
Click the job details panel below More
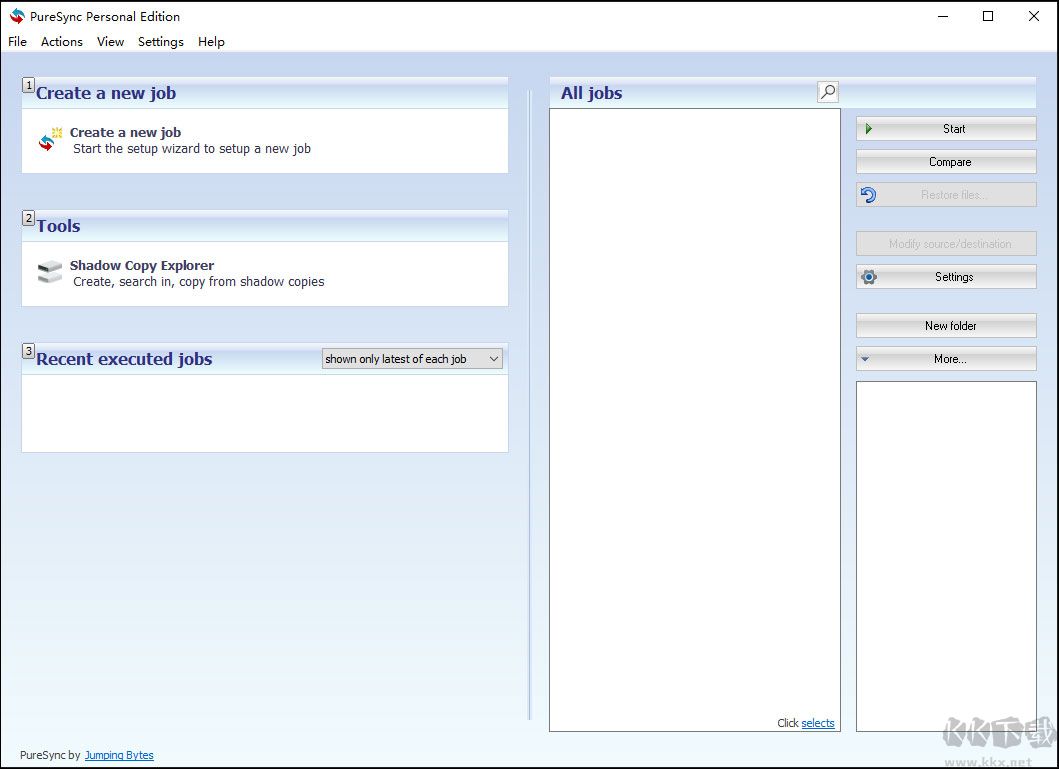946,556
